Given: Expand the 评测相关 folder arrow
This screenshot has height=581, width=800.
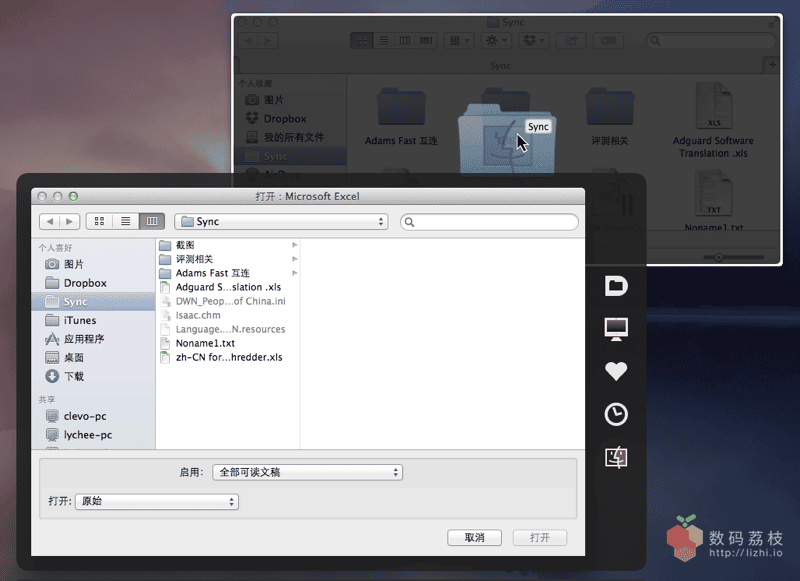Looking at the screenshot, I should (294, 259).
